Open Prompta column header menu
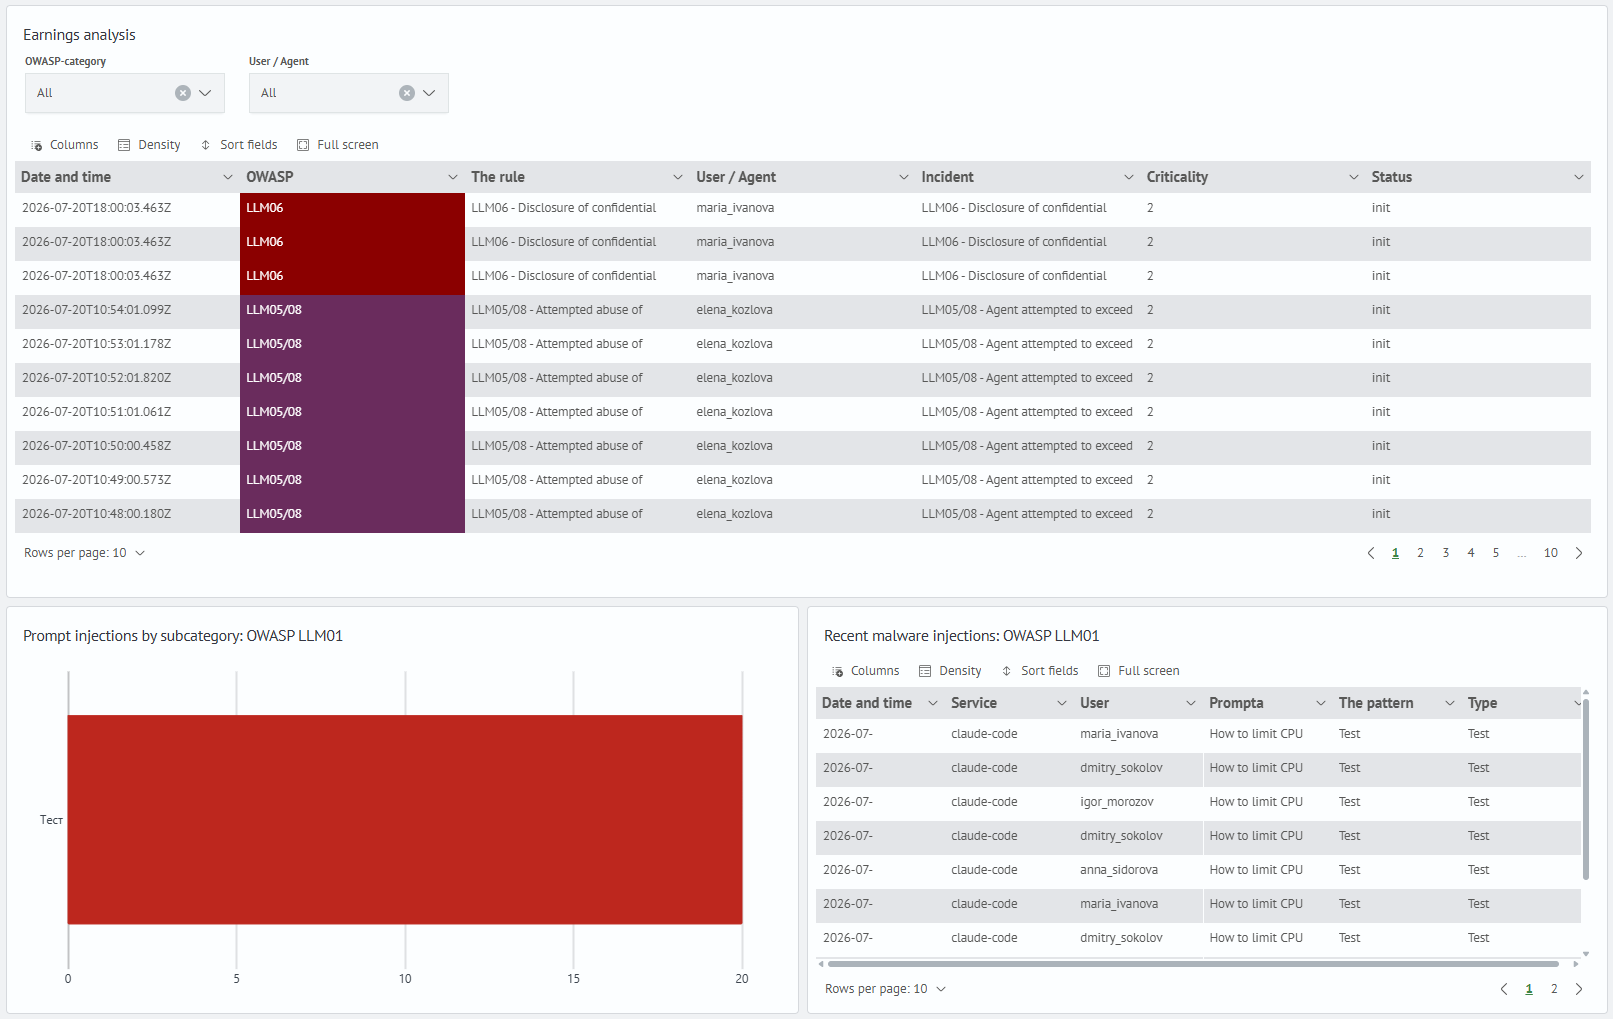 tap(1321, 703)
